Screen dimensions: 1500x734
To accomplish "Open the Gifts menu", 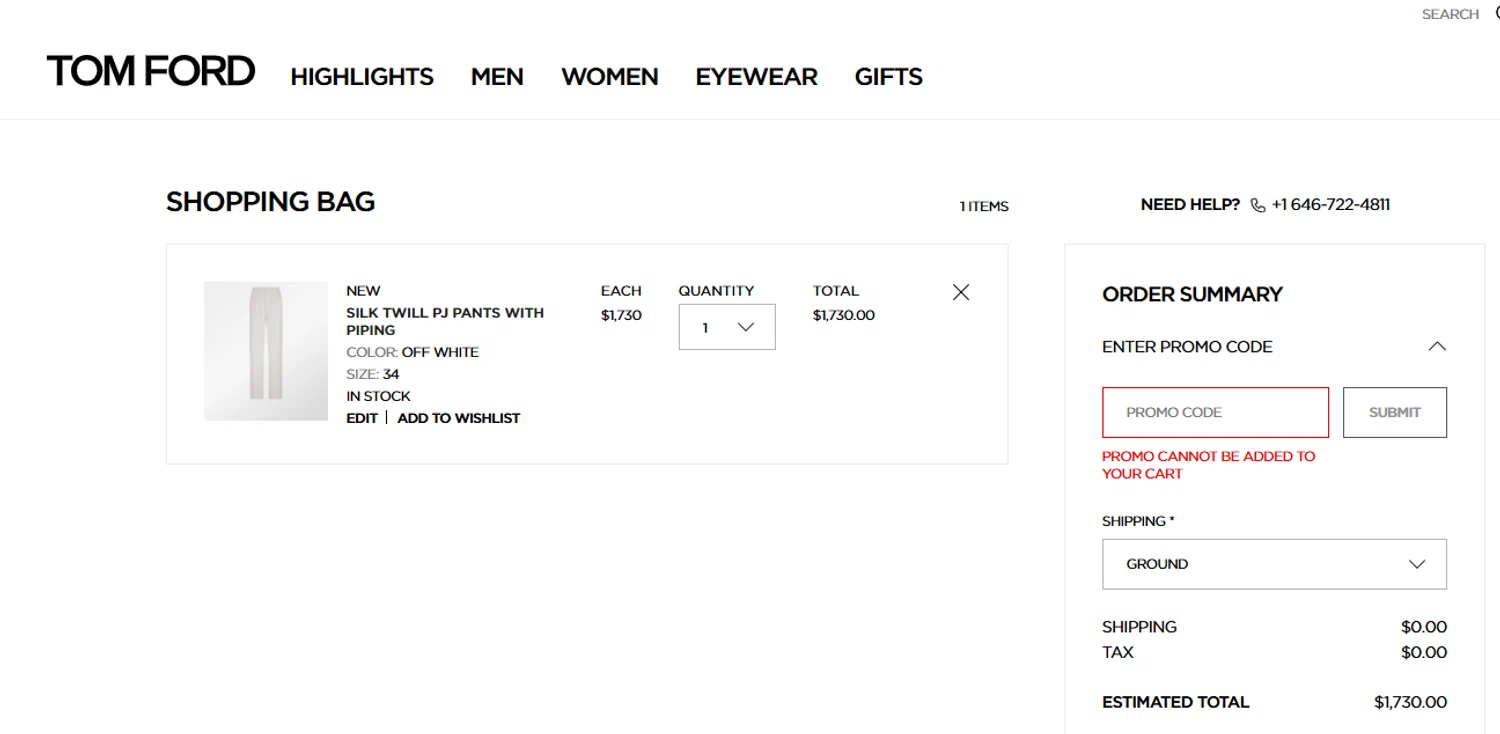I will point(889,77).
